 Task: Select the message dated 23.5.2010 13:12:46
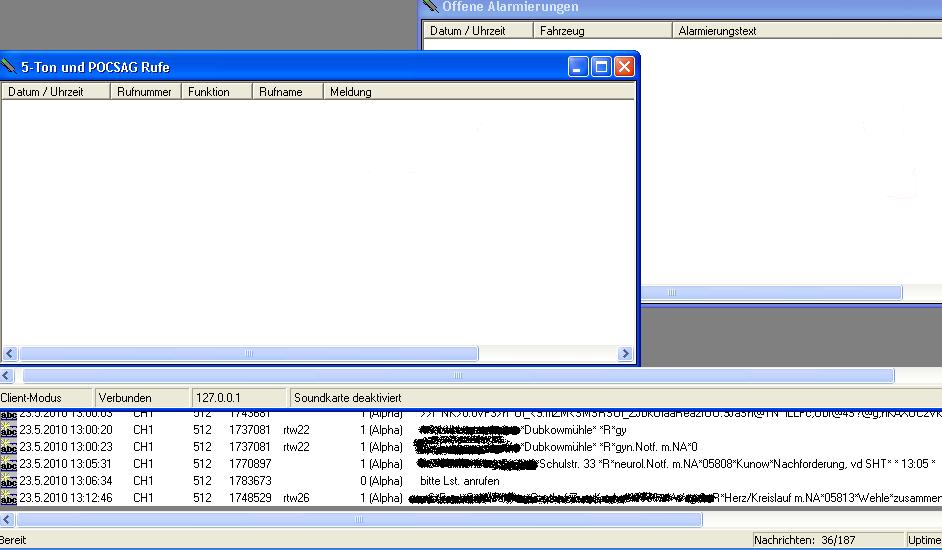(x=471, y=498)
